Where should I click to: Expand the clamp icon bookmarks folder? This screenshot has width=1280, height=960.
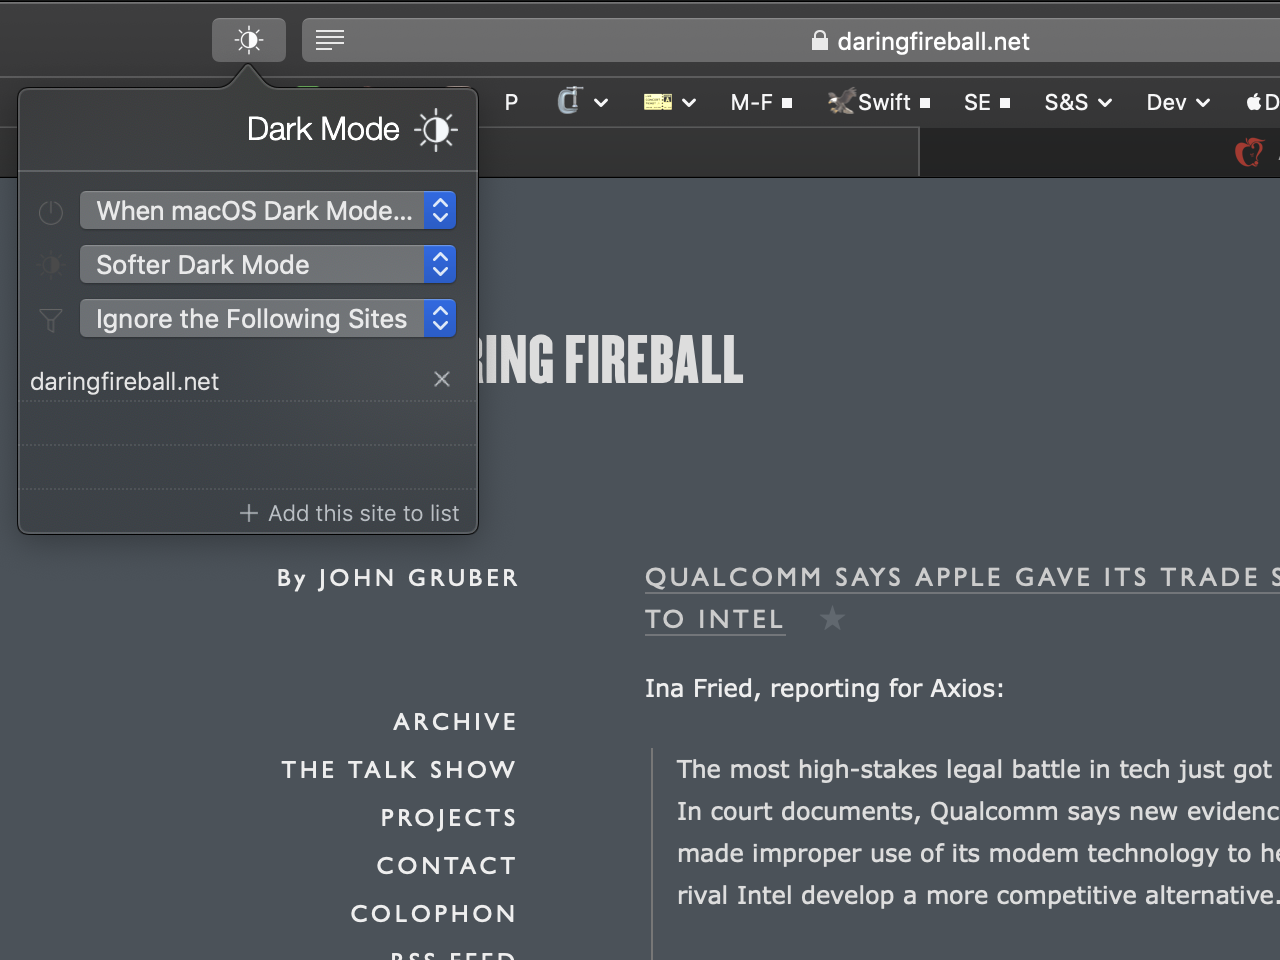(x=583, y=101)
